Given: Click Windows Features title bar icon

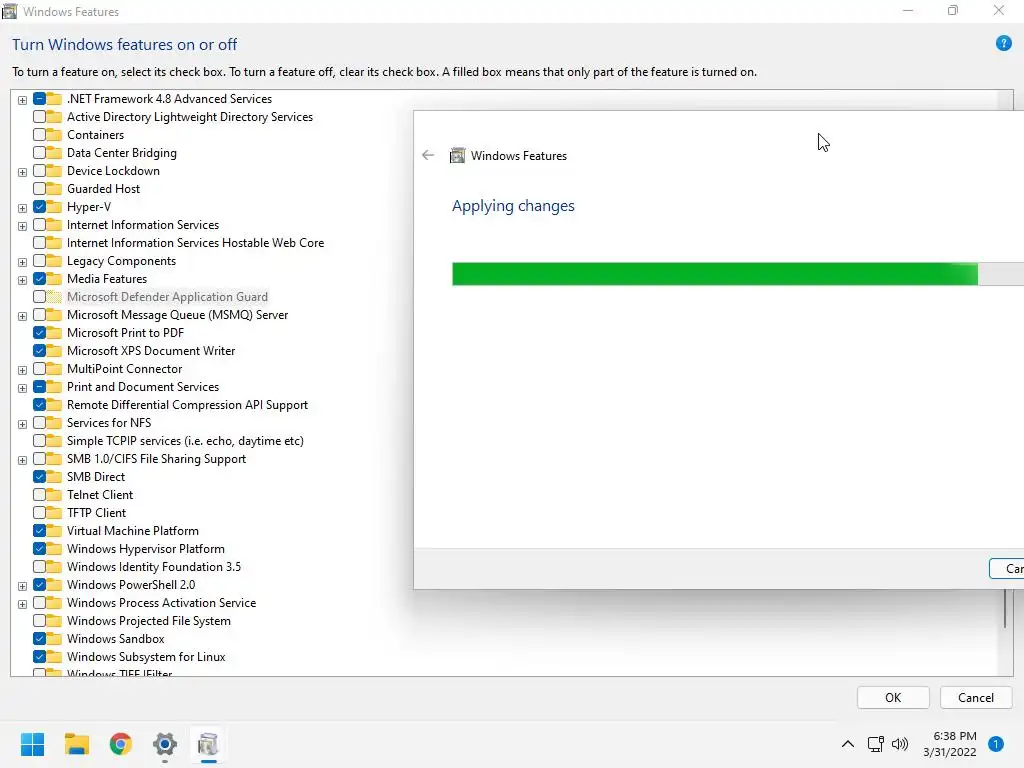Looking at the screenshot, I should pyautogui.click(x=10, y=11).
